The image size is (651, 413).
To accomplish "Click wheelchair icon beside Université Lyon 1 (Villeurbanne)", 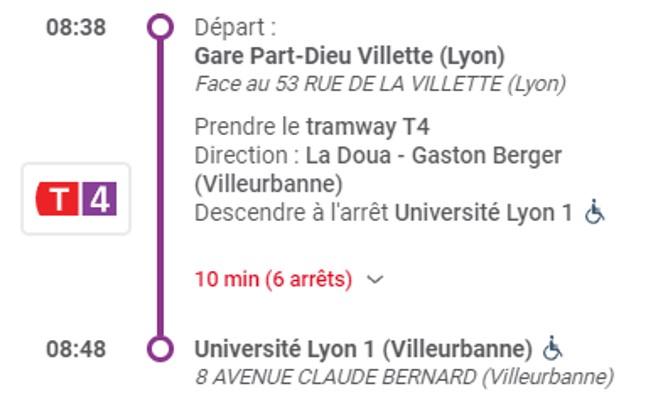I will pos(553,347).
